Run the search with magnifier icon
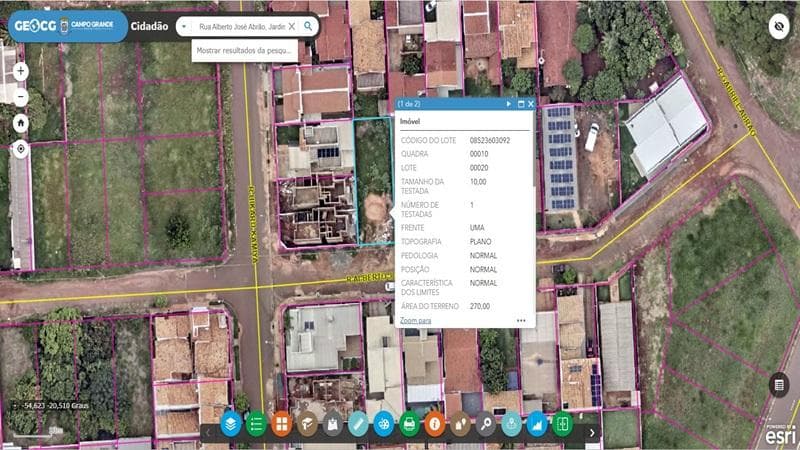Image resolution: width=800 pixels, height=450 pixels. click(308, 26)
